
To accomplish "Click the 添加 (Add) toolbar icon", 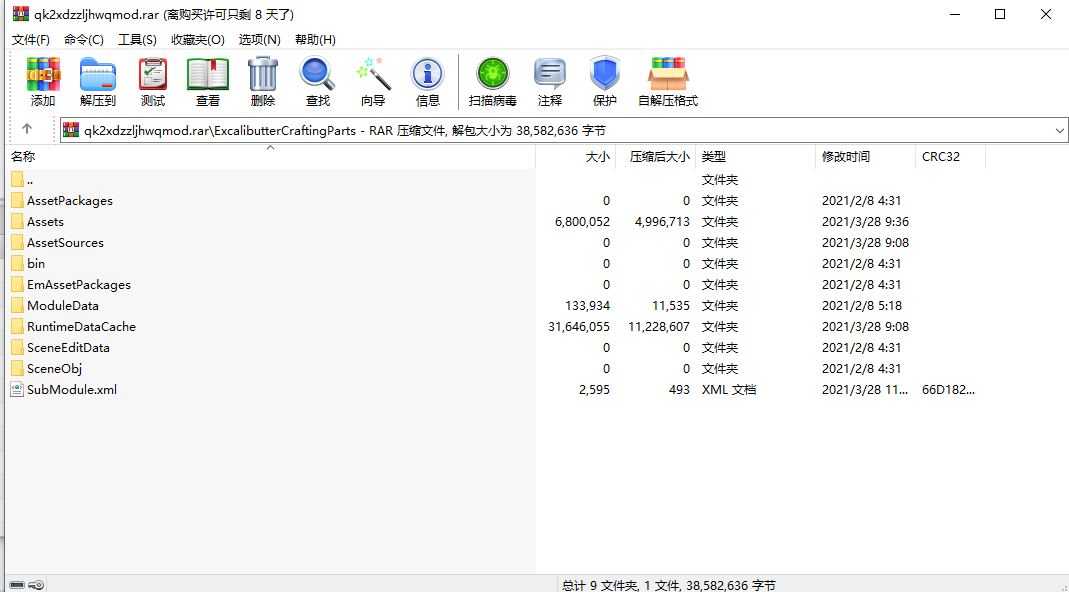I will tap(43, 82).
